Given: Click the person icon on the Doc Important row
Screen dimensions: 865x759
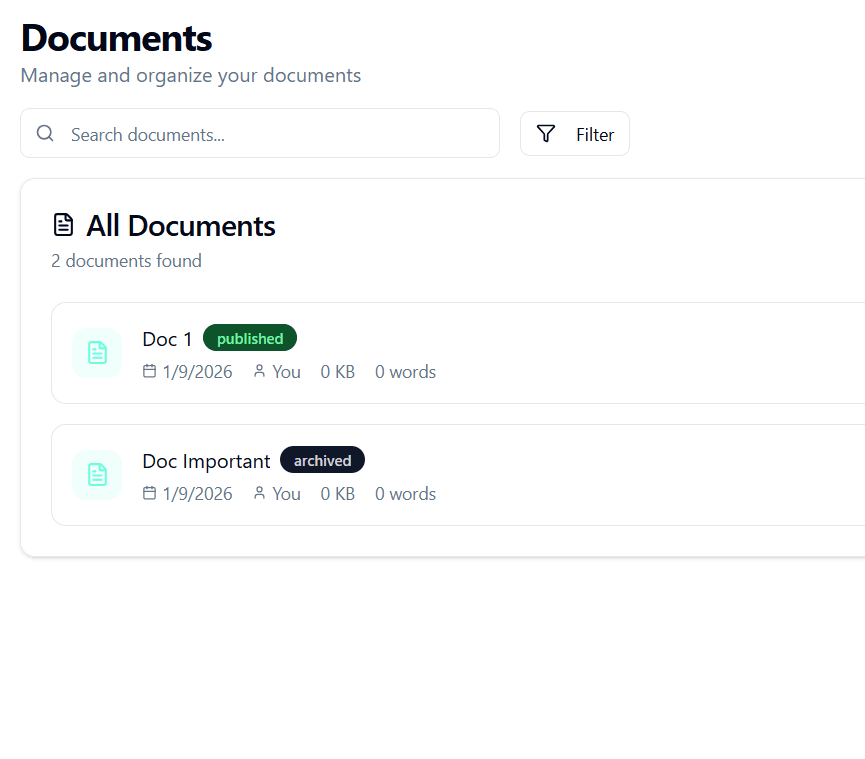Looking at the screenshot, I should click(x=259, y=493).
